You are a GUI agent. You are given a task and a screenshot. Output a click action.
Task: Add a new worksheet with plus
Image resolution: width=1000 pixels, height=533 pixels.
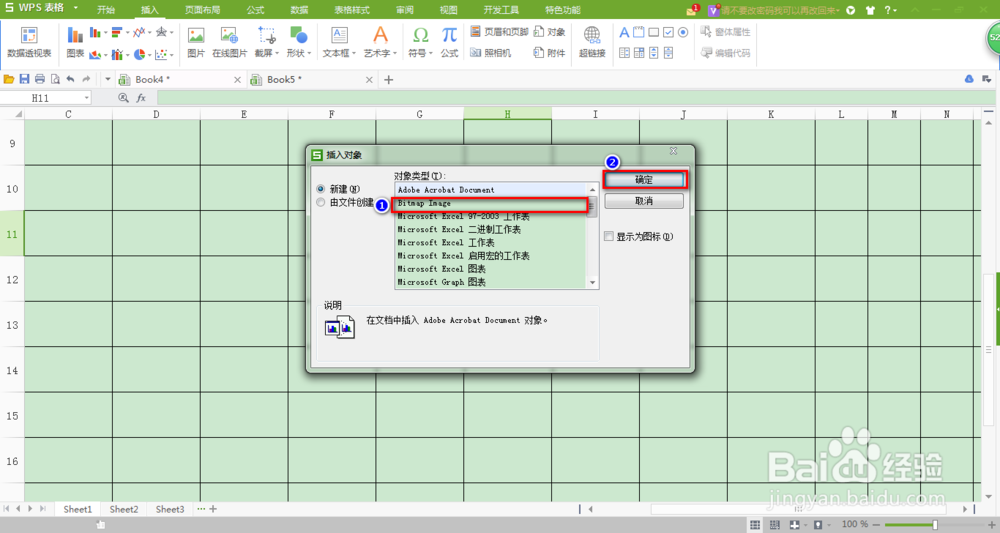213,509
